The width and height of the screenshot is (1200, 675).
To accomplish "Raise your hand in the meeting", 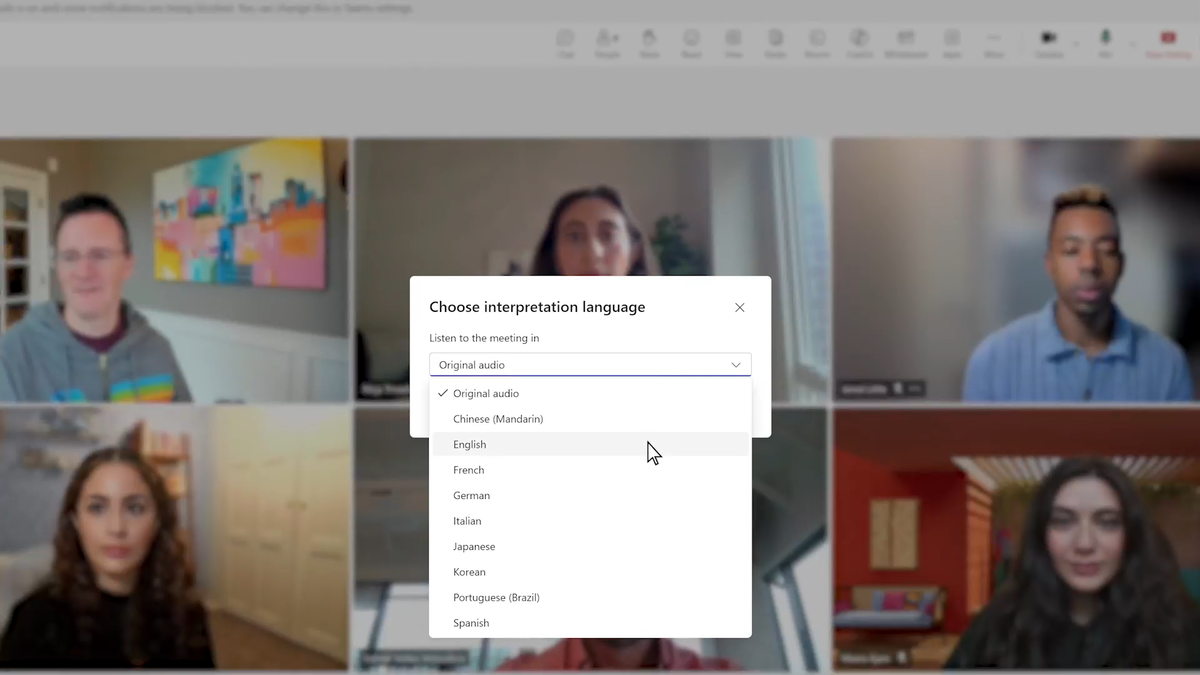I will (x=649, y=43).
